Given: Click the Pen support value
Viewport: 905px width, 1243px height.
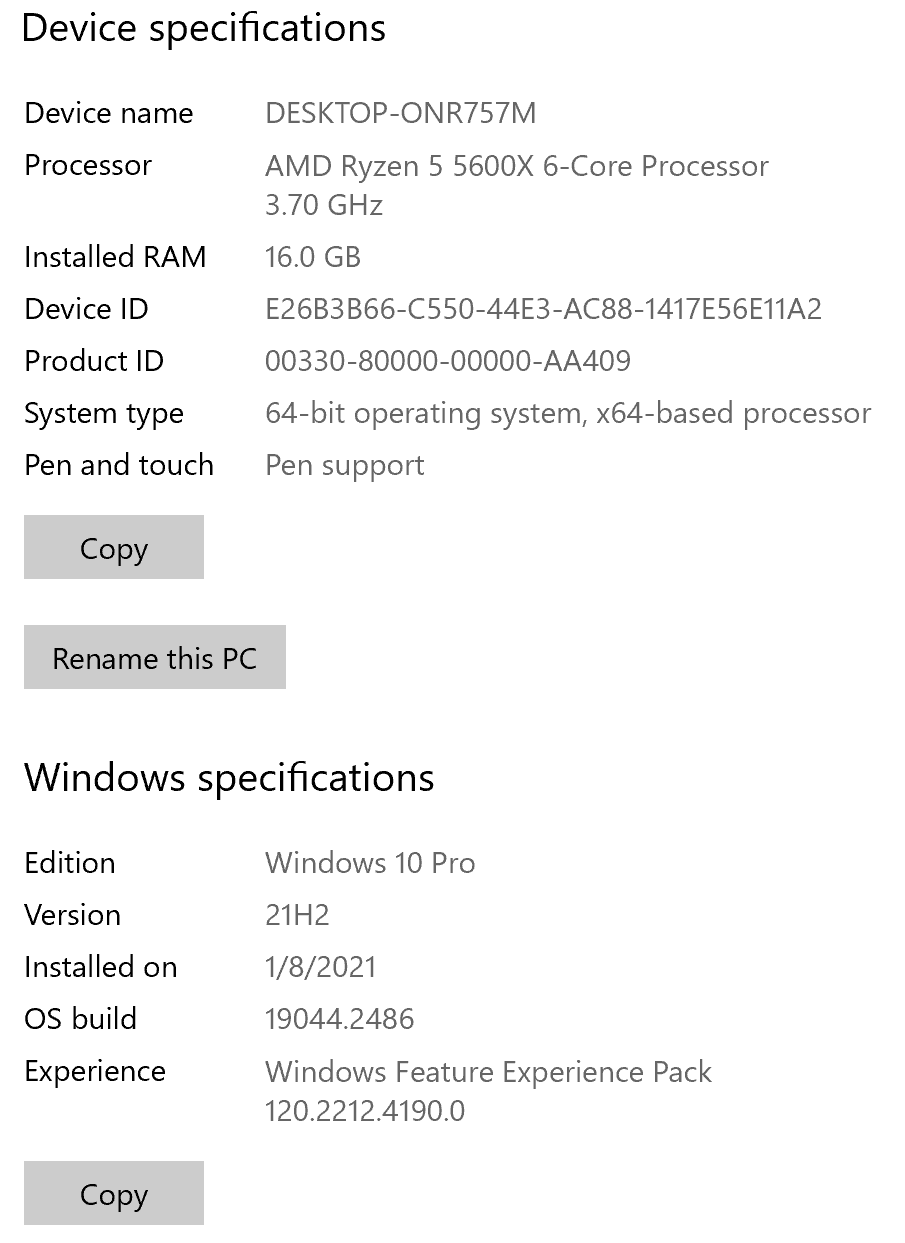Looking at the screenshot, I should point(344,465).
